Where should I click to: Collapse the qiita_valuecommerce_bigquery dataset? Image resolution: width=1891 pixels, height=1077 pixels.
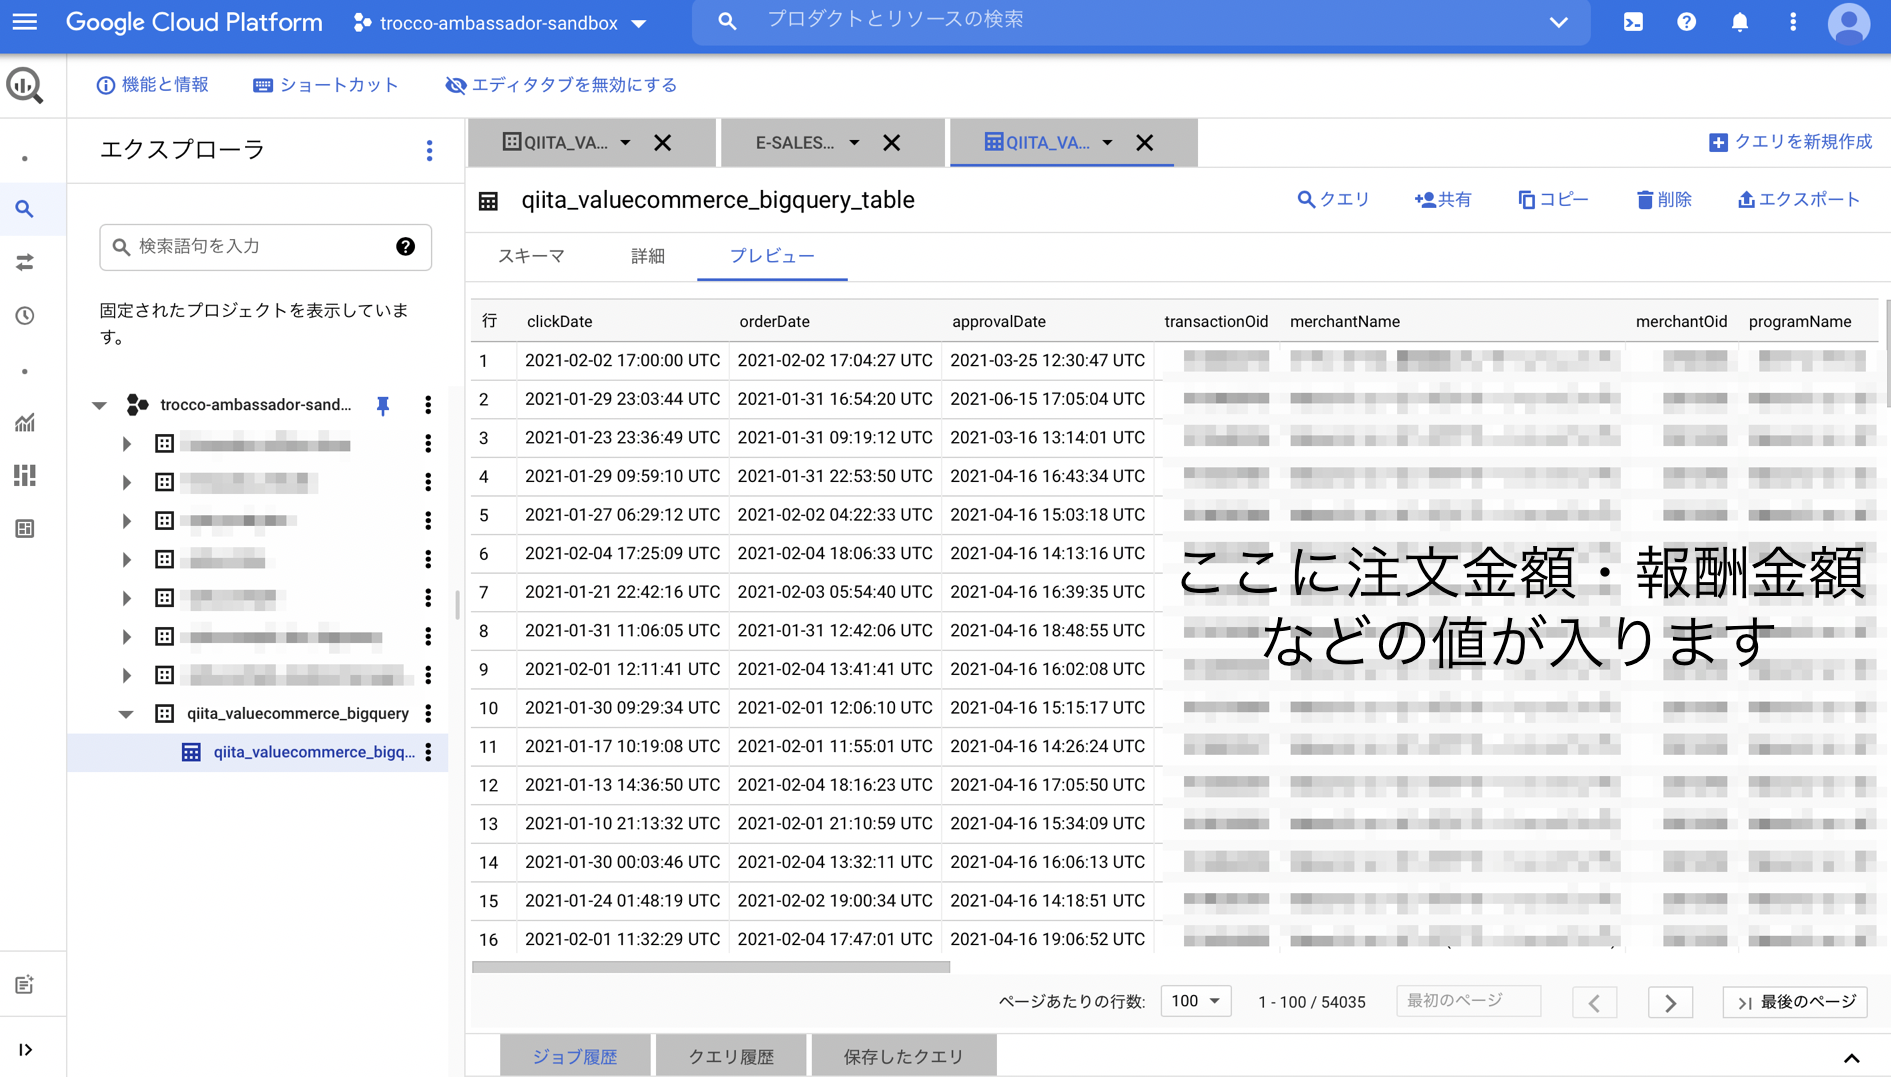coord(126,714)
